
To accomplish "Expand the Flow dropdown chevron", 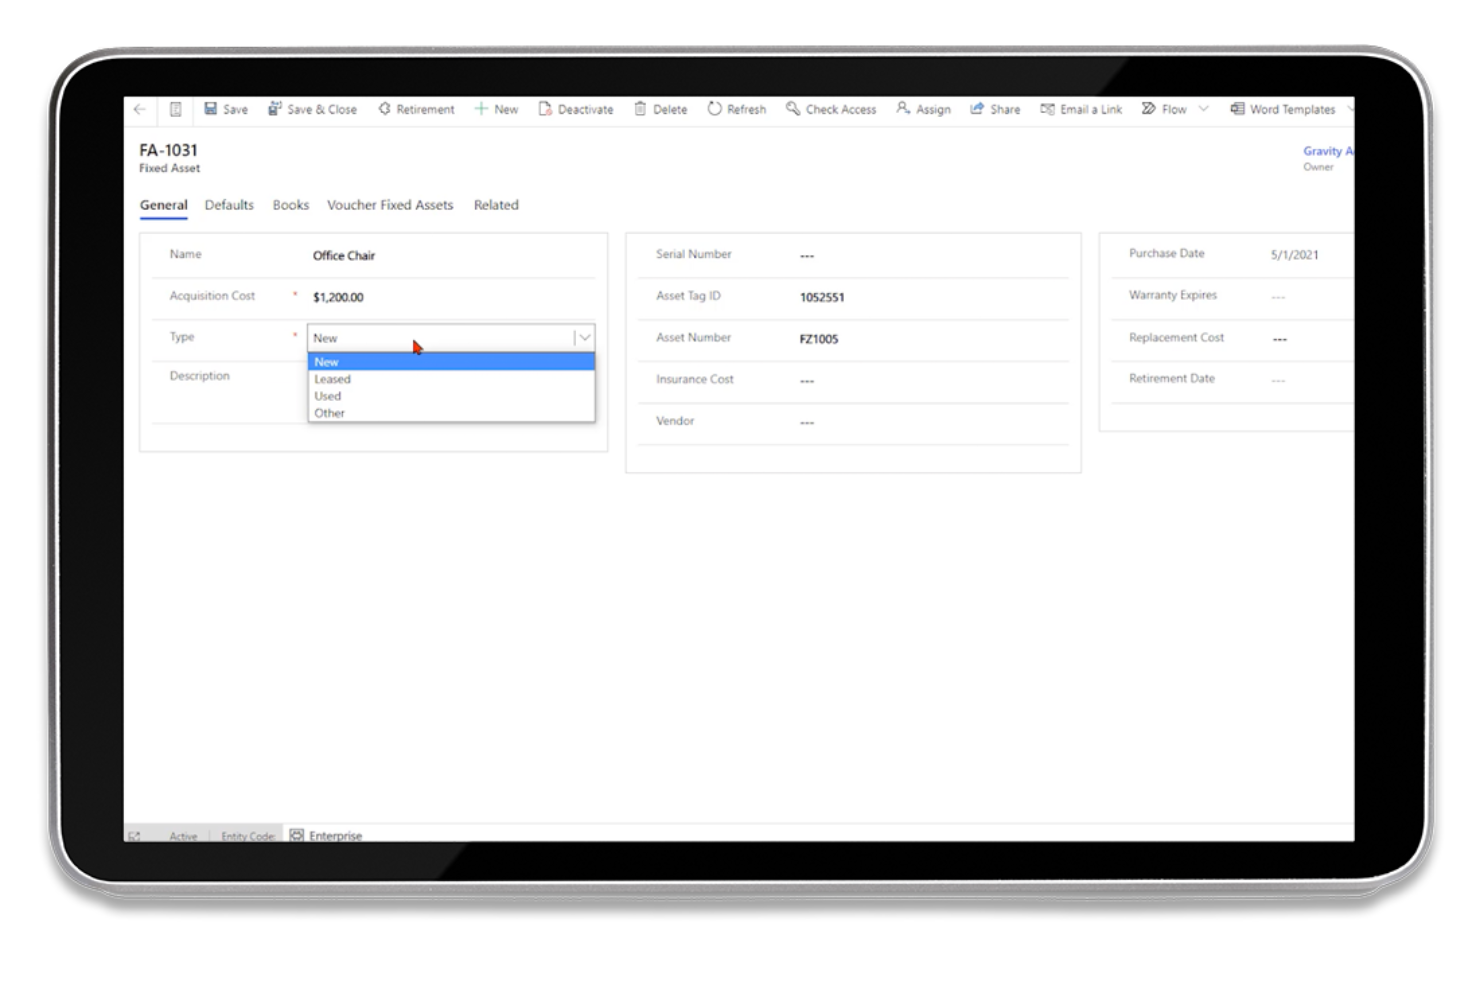I will pyautogui.click(x=1203, y=109).
